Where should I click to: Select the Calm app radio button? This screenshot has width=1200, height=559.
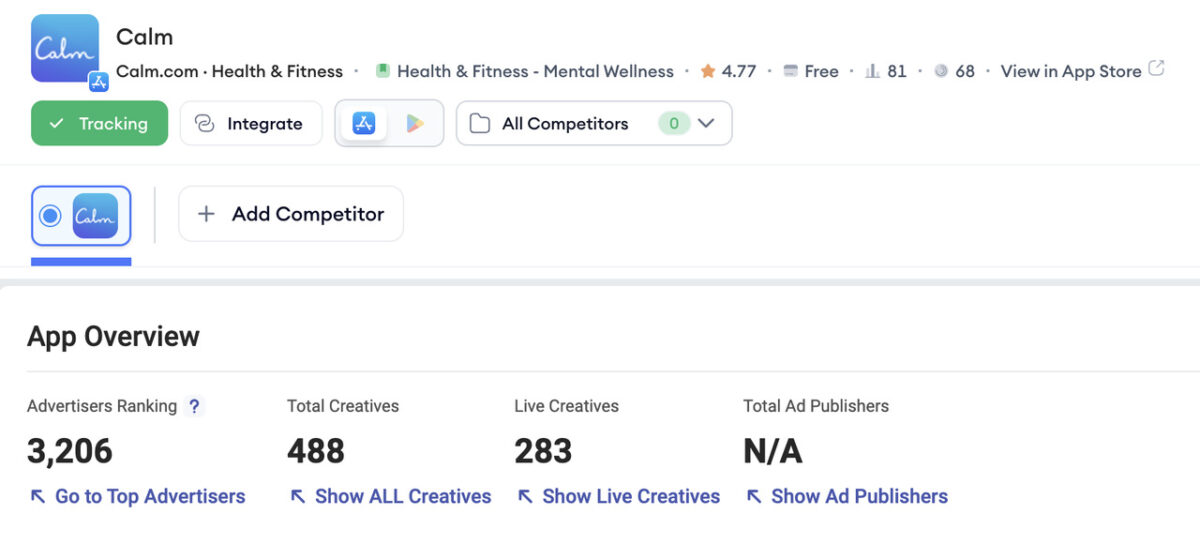50,215
